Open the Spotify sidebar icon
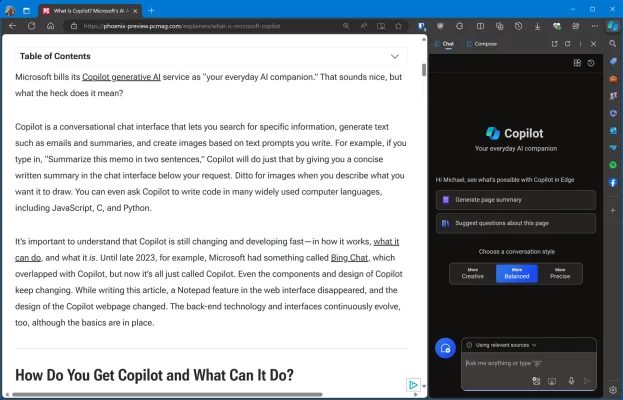 pos(613,165)
